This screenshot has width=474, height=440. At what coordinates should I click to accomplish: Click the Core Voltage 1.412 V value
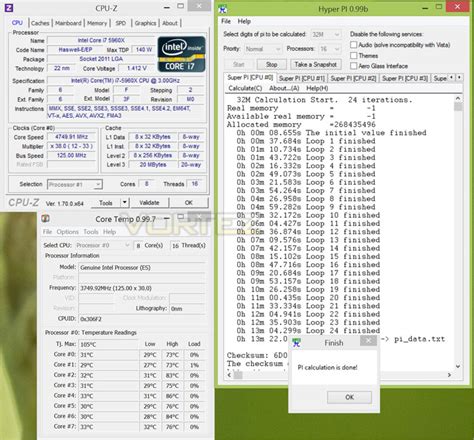(x=137, y=68)
